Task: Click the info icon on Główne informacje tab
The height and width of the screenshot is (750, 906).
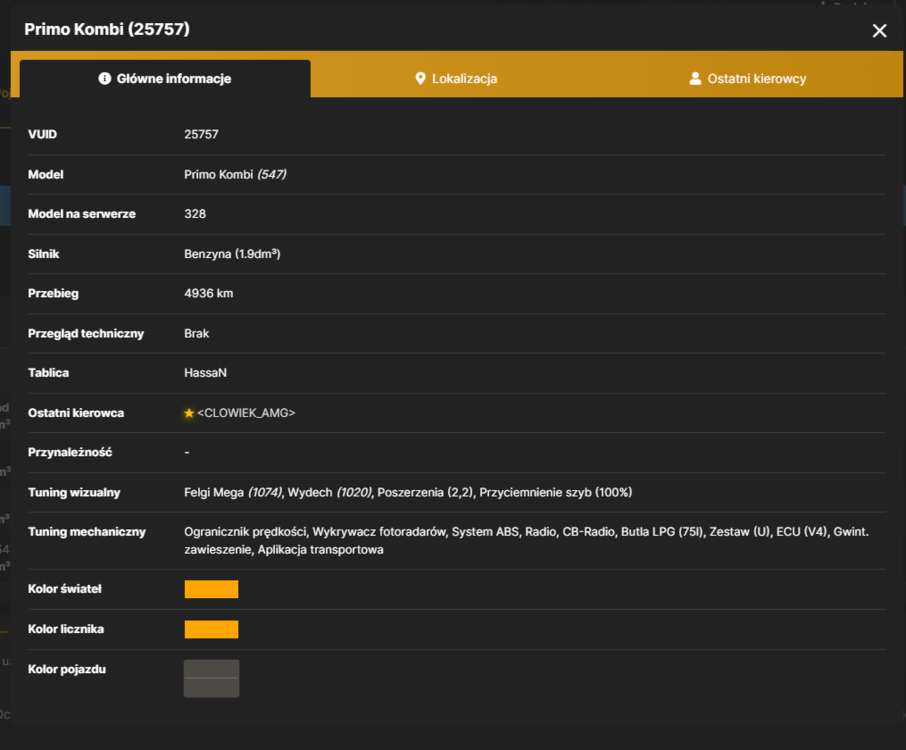Action: 105,78
